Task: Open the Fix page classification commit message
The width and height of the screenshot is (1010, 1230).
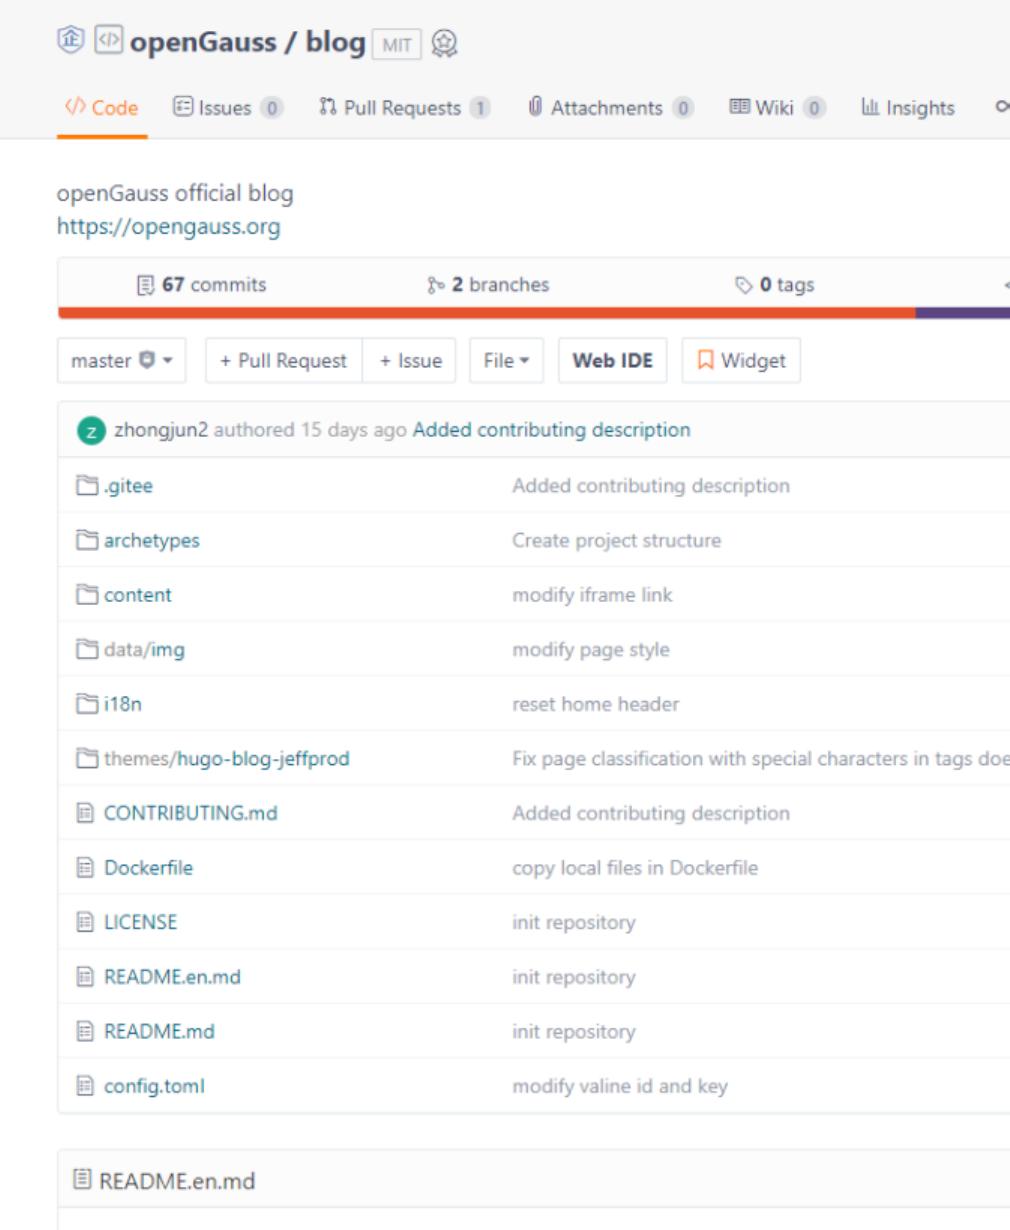Action: coord(760,759)
